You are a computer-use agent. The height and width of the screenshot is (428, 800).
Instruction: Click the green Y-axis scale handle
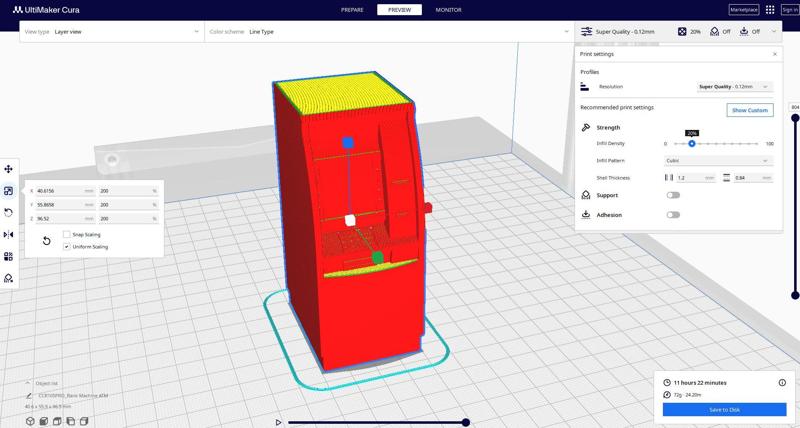pyautogui.click(x=378, y=258)
